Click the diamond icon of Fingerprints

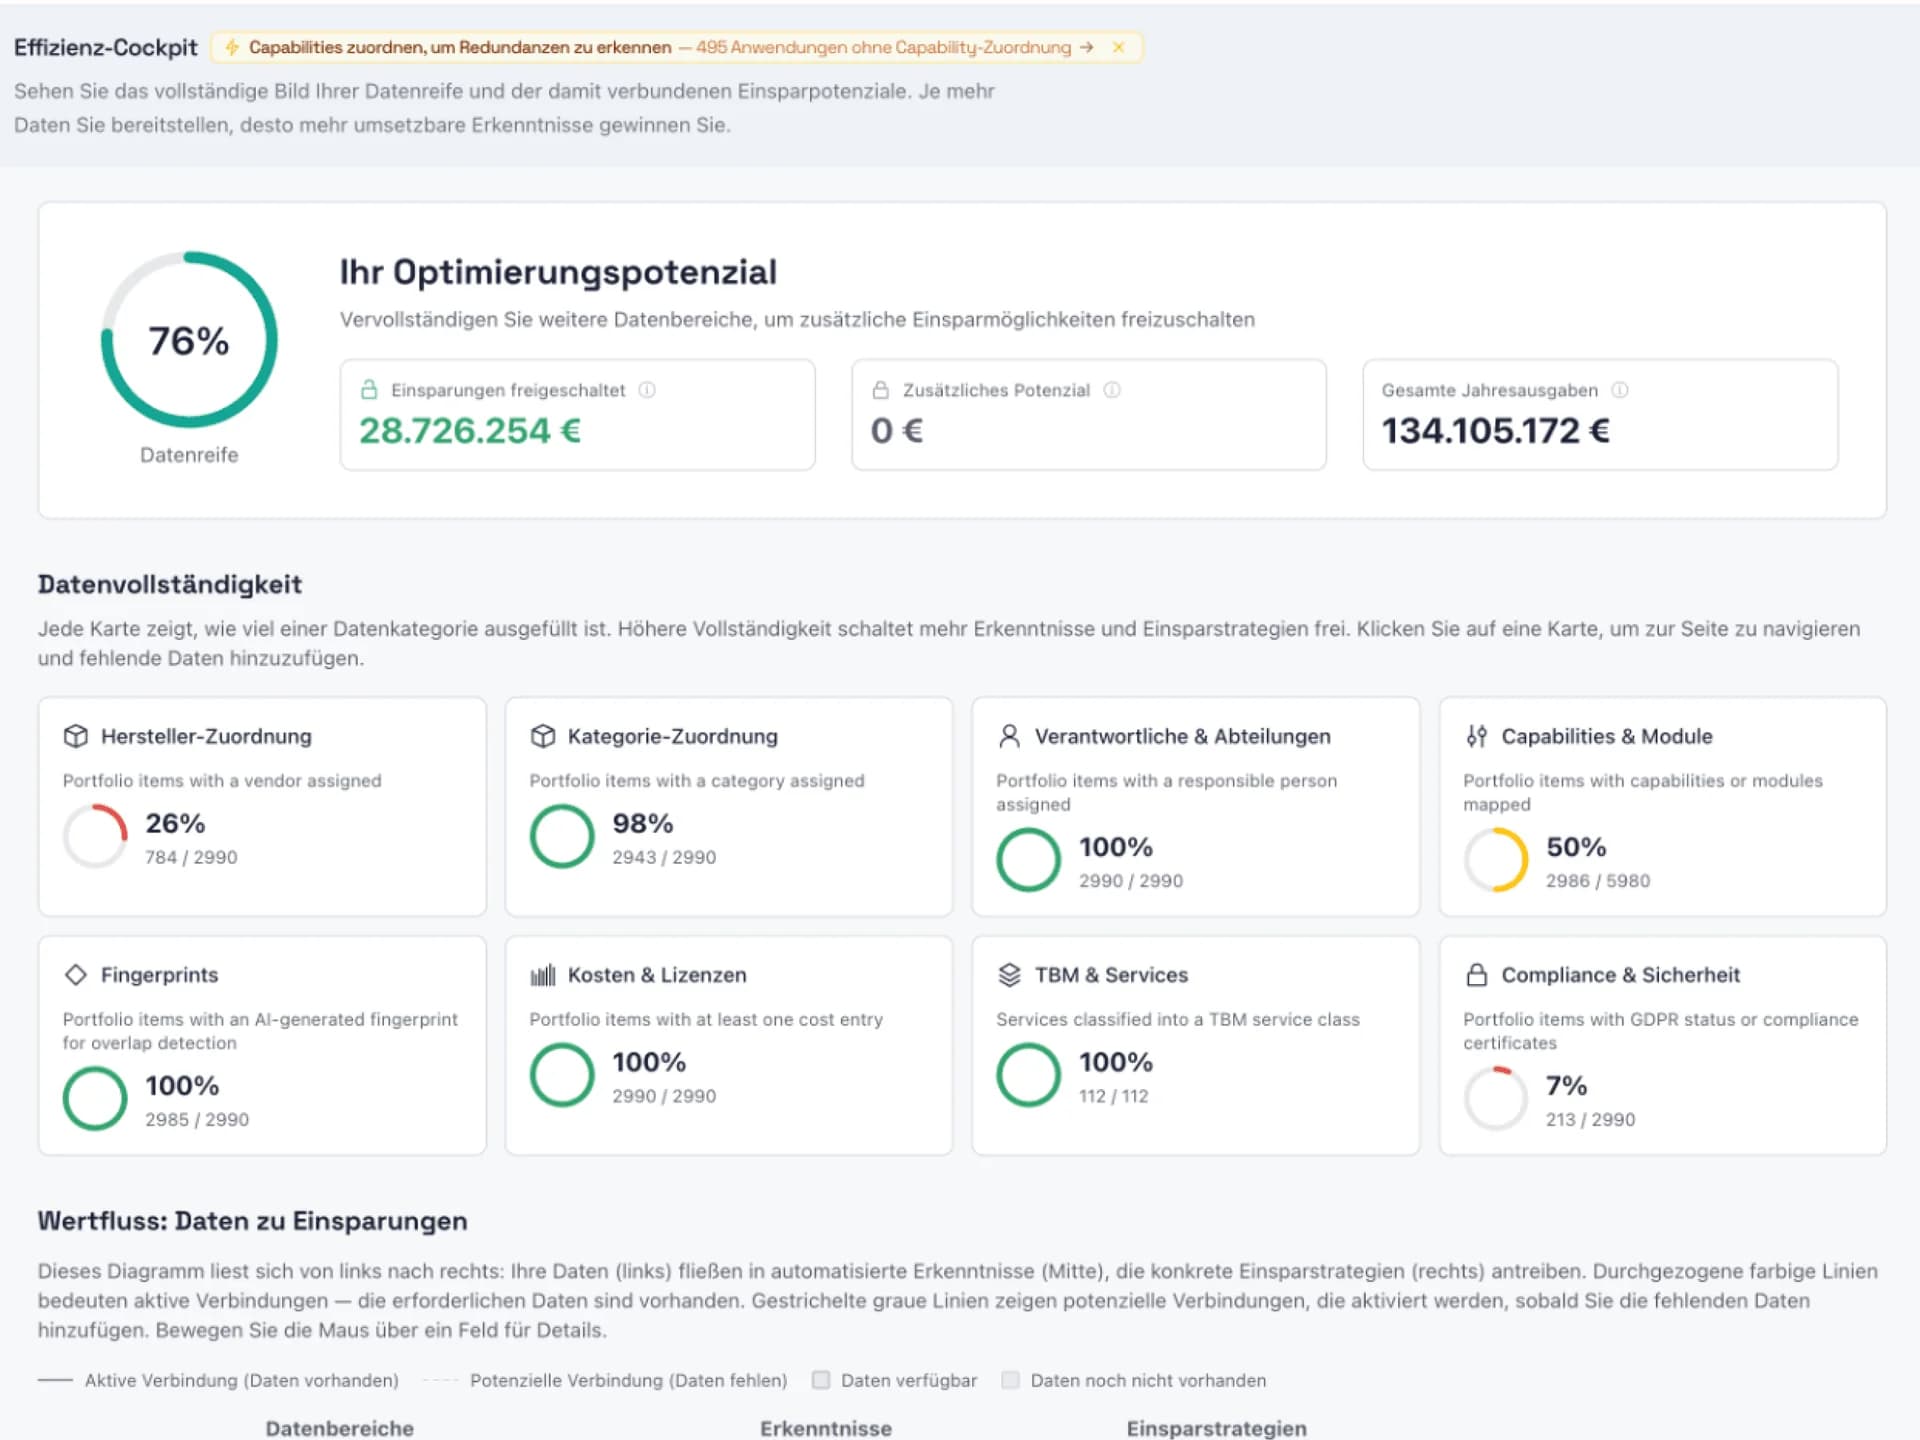[x=76, y=974]
